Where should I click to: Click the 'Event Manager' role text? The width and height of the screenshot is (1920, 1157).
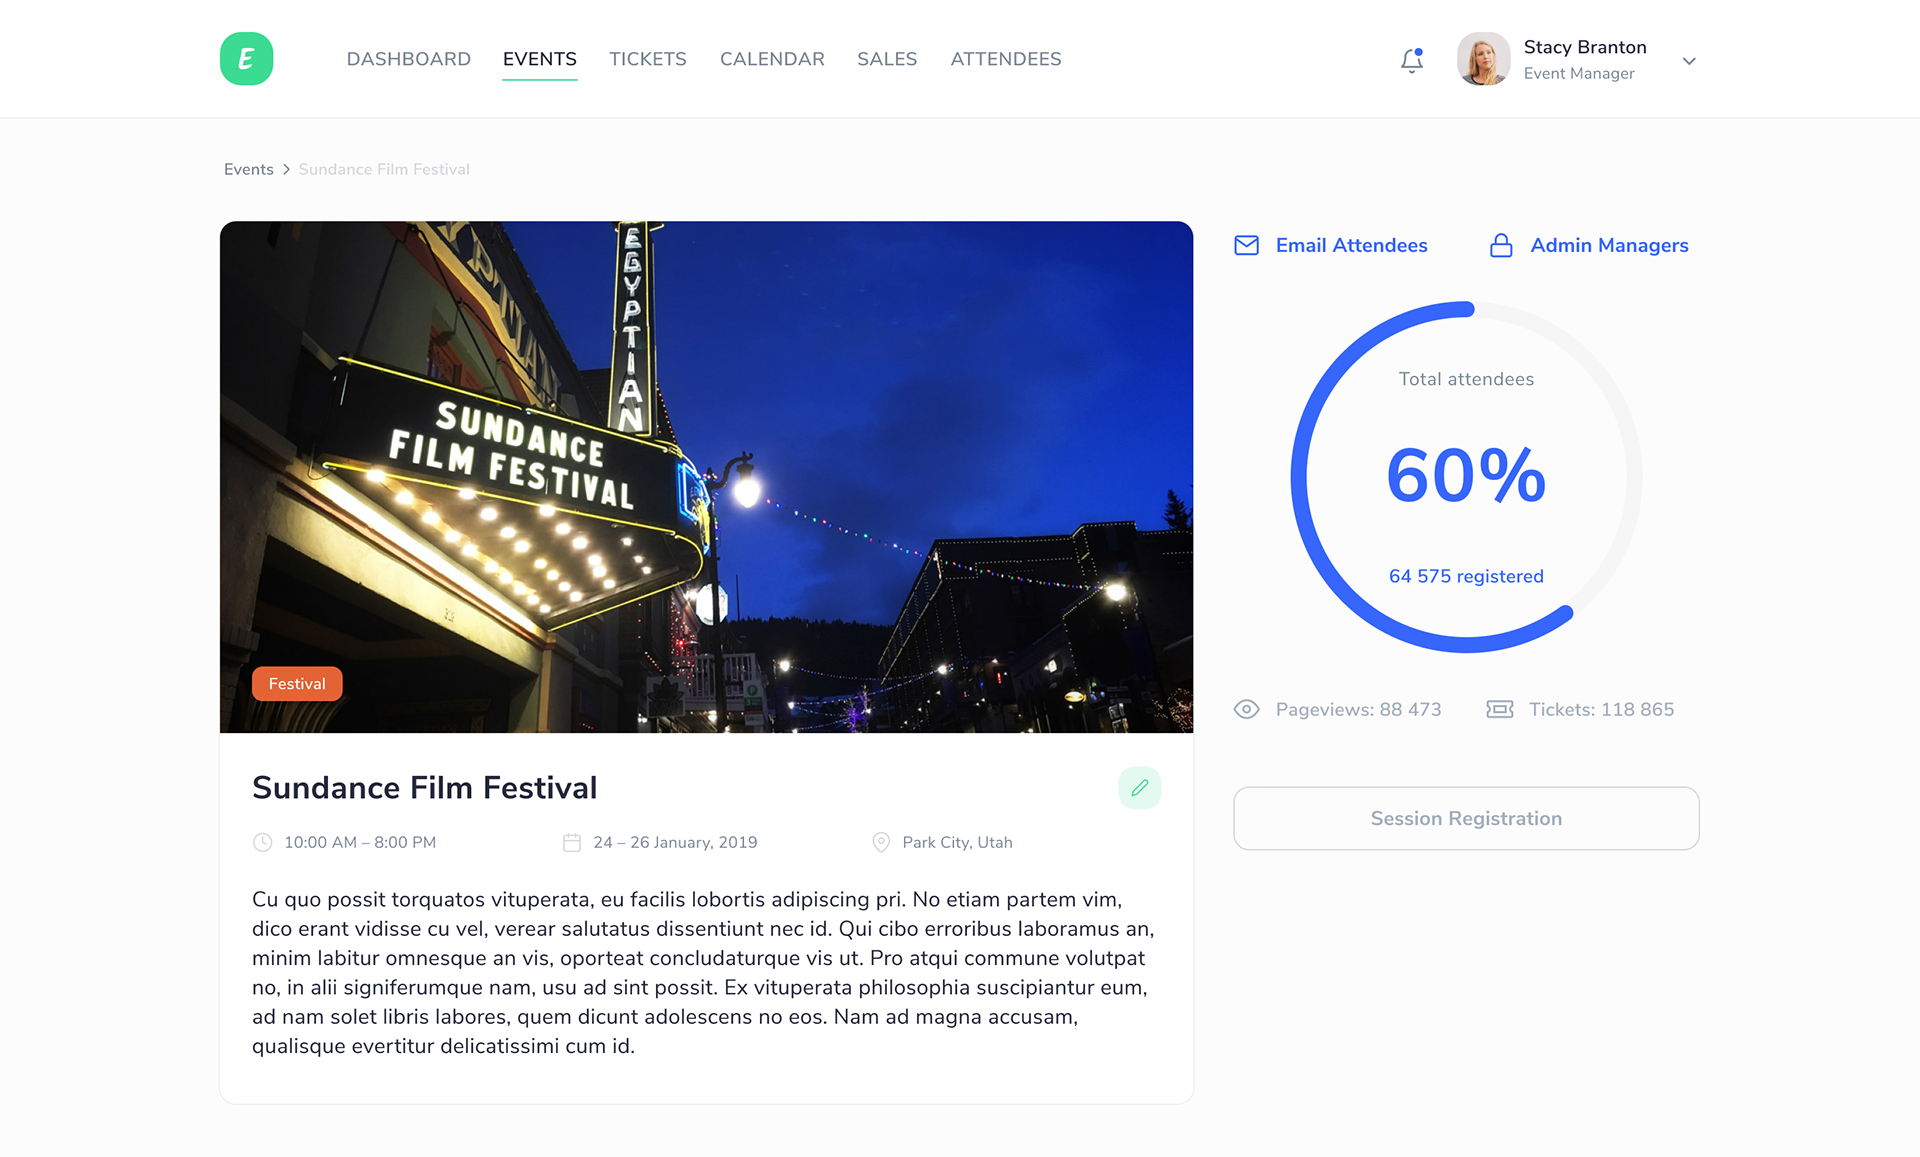click(x=1579, y=73)
